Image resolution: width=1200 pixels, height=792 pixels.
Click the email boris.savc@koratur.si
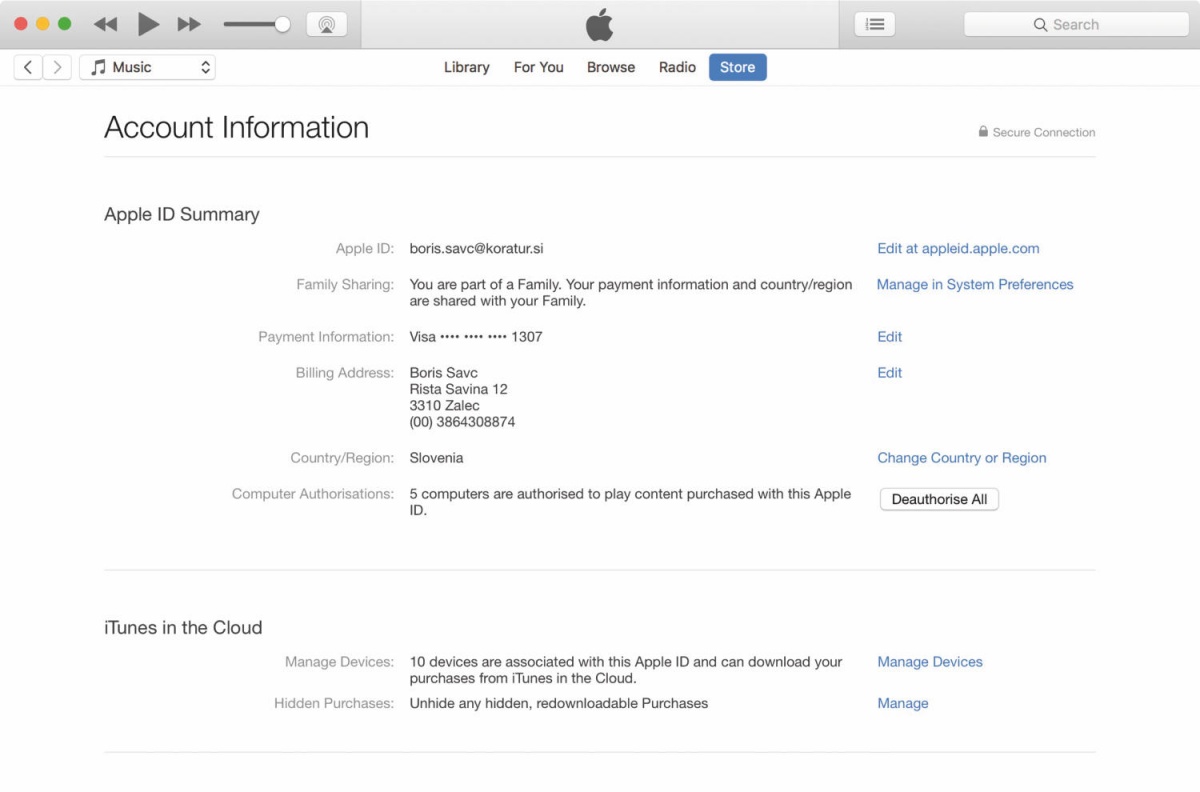click(x=477, y=248)
